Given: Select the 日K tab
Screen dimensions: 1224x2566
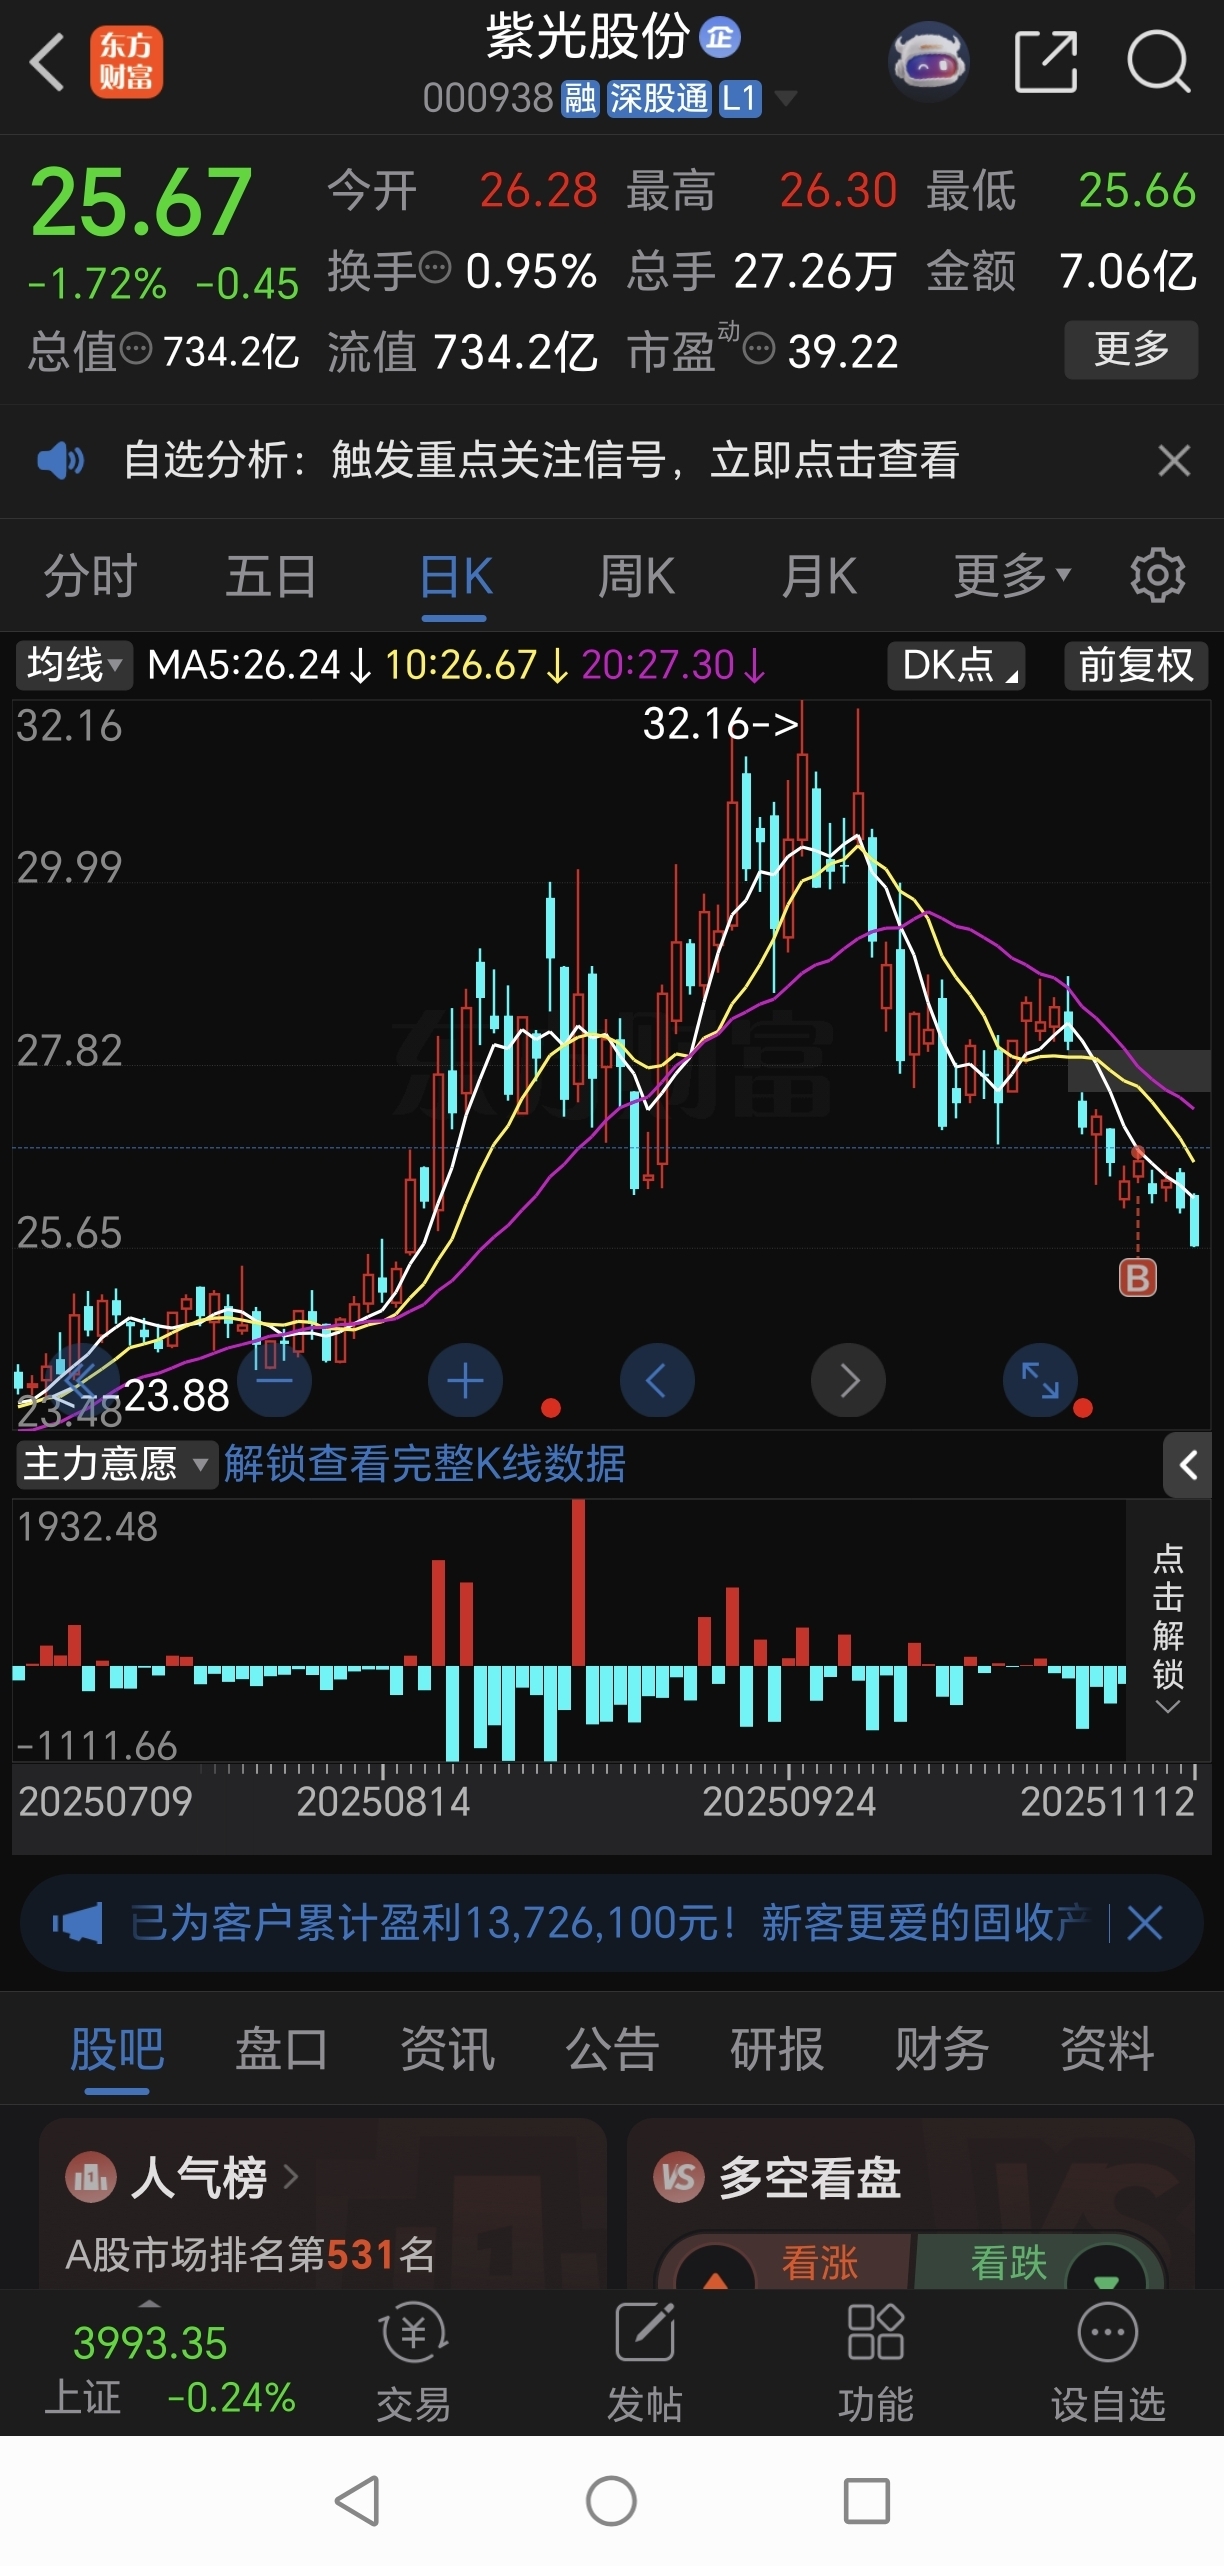Looking at the screenshot, I should (x=455, y=577).
